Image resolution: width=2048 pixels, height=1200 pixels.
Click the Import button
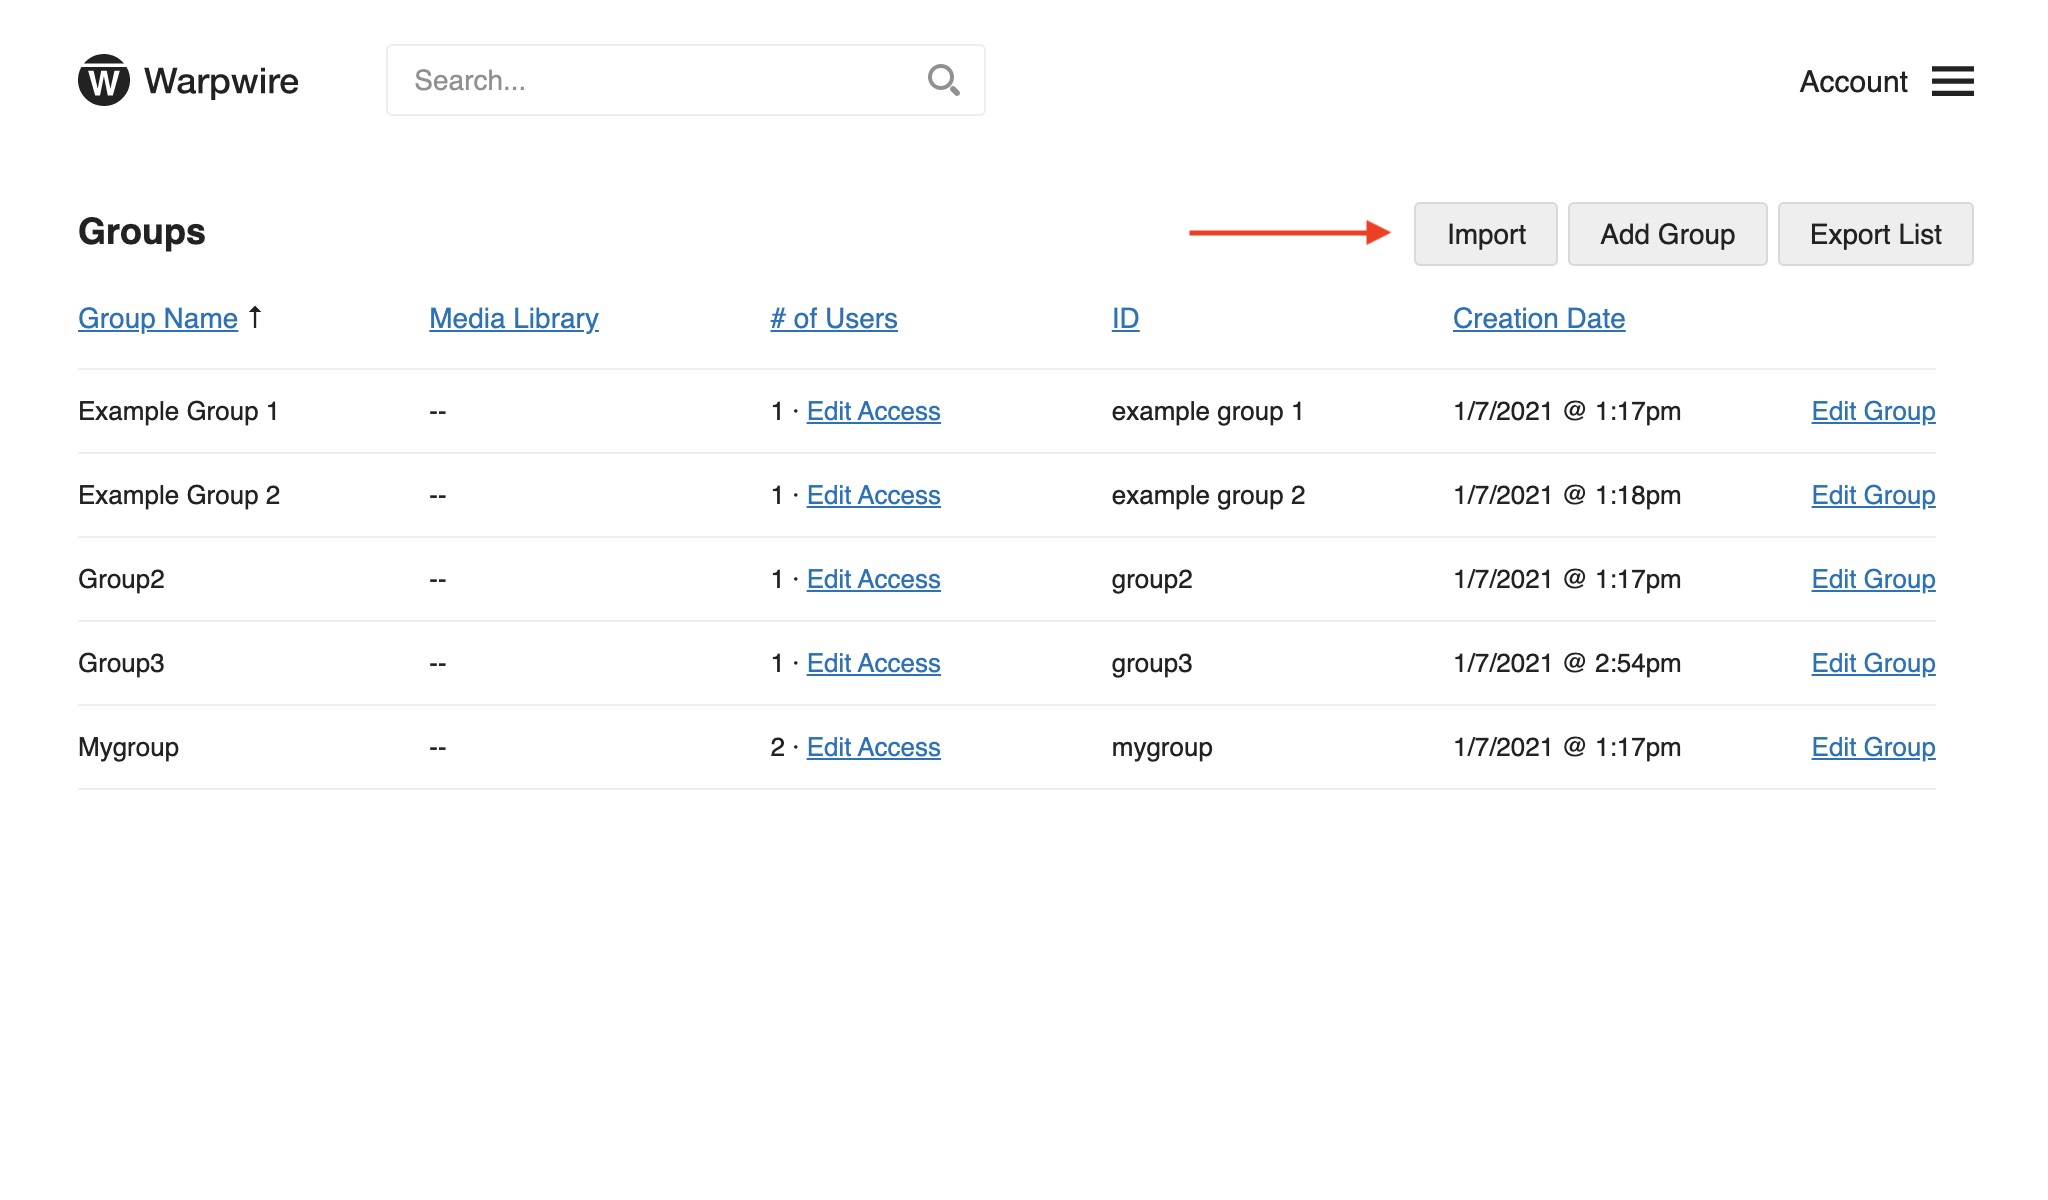1485,234
